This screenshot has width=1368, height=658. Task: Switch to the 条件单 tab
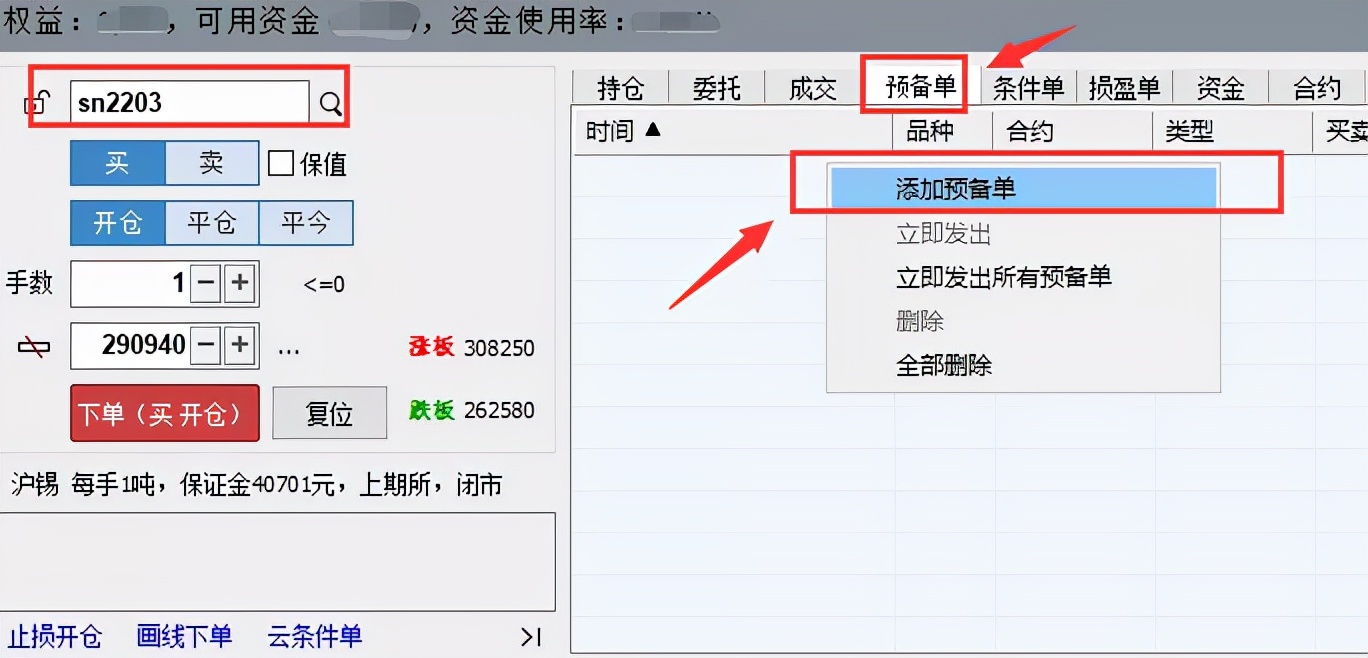click(x=1028, y=88)
